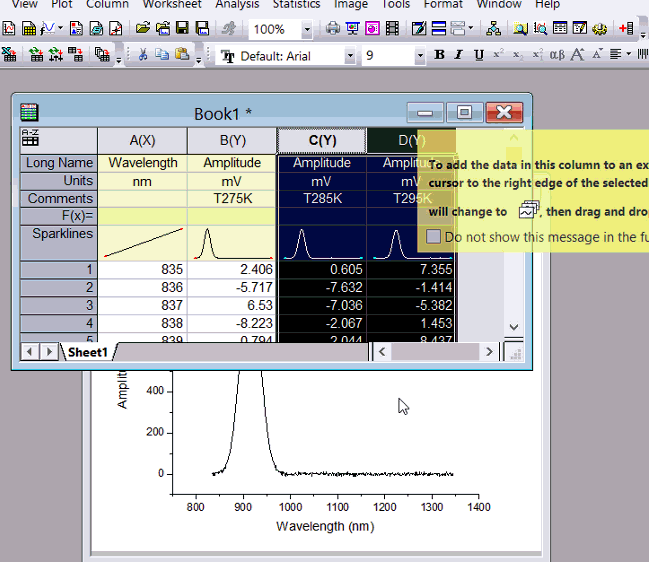This screenshot has height=566, width=652.
Task: Open the font name dropdown
Action: click(x=350, y=55)
